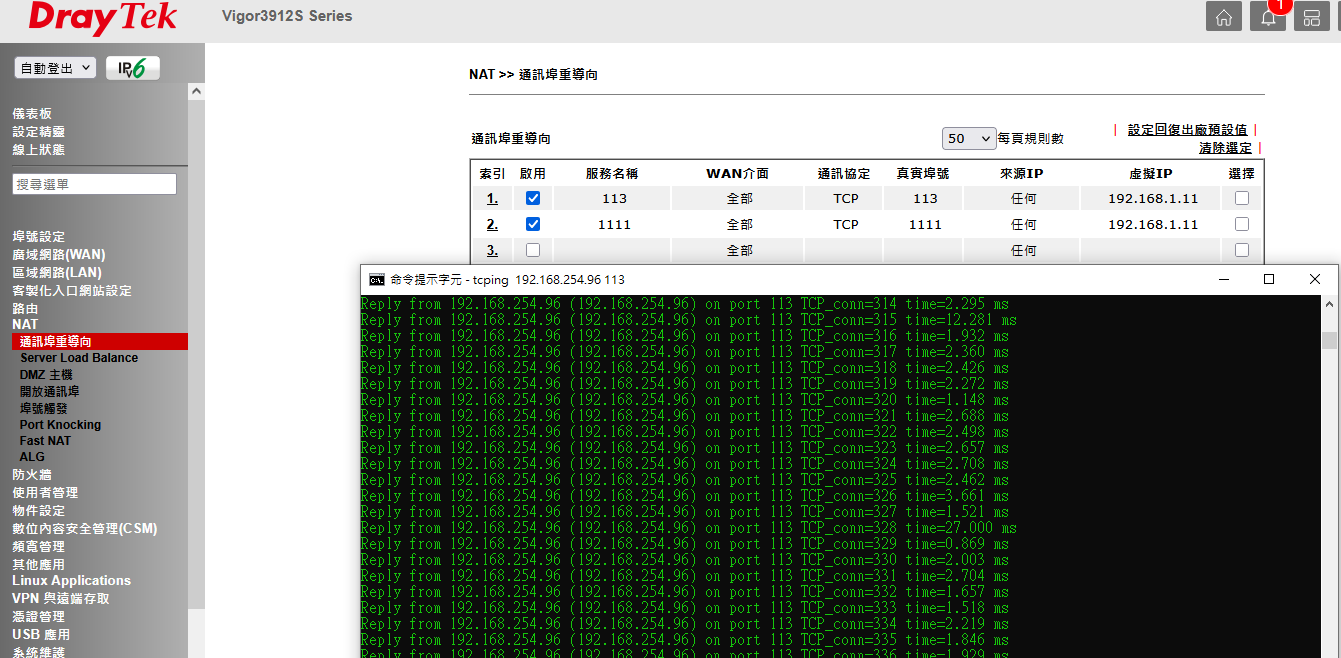Click the DrayTek logo
Image resolution: width=1341 pixels, height=658 pixels.
(102, 17)
